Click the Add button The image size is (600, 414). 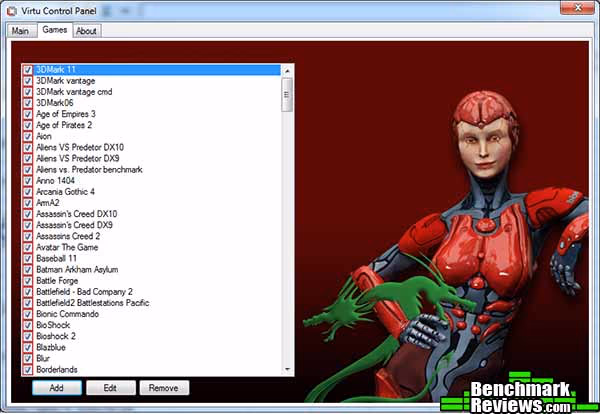(57, 388)
